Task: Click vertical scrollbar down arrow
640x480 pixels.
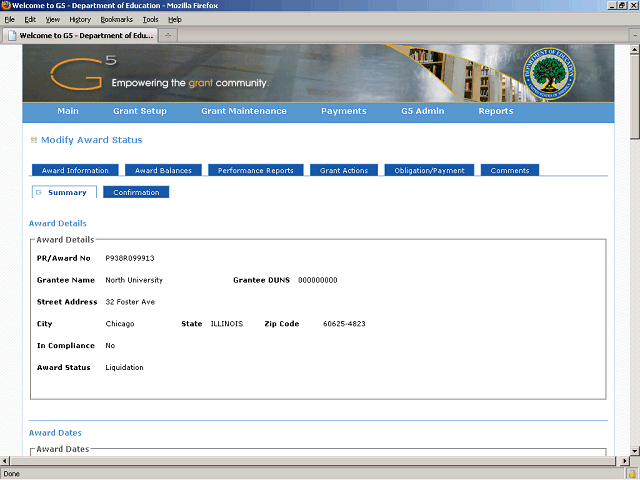Action: click(634, 451)
